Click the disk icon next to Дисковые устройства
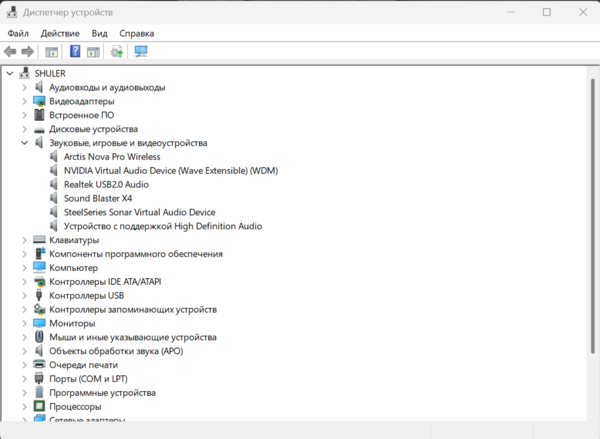This screenshot has width=600, height=439. point(39,129)
